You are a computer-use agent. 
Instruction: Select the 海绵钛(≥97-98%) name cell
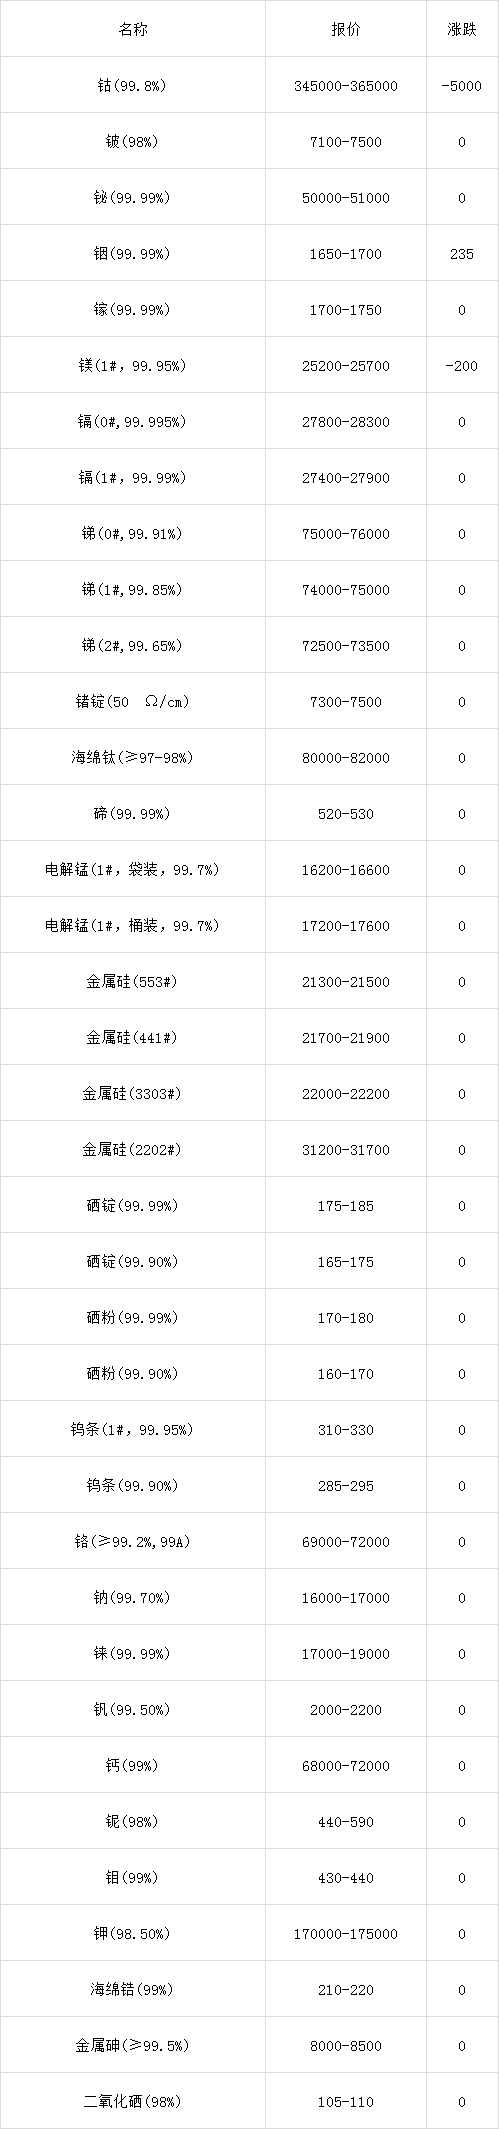(x=133, y=757)
